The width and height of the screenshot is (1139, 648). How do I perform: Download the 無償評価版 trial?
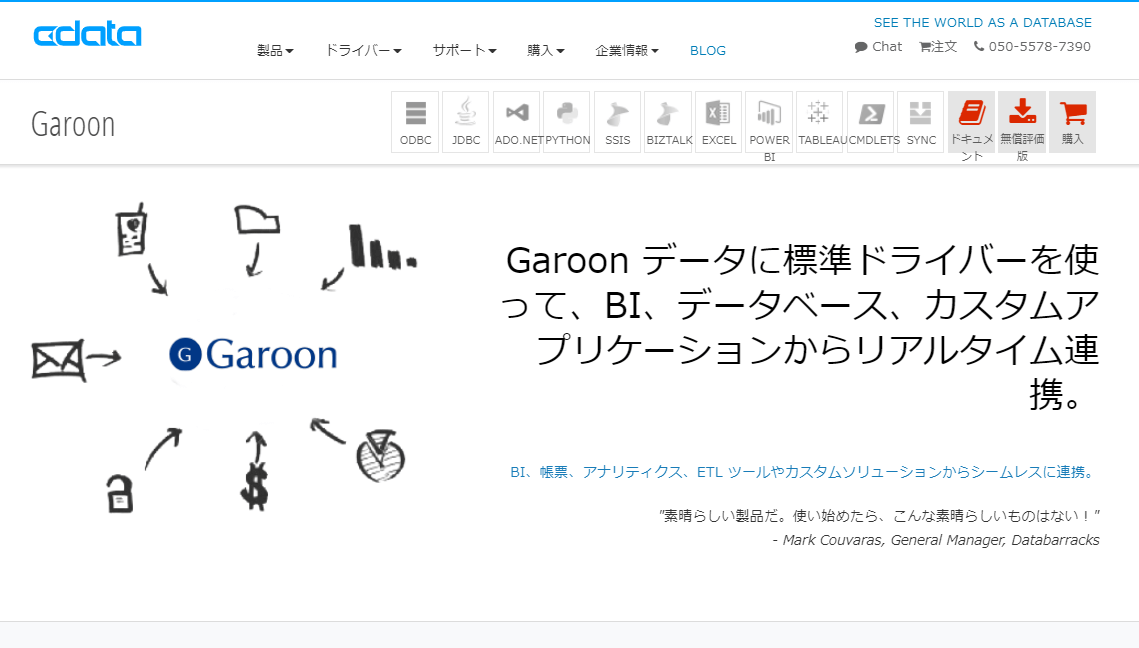click(1022, 122)
